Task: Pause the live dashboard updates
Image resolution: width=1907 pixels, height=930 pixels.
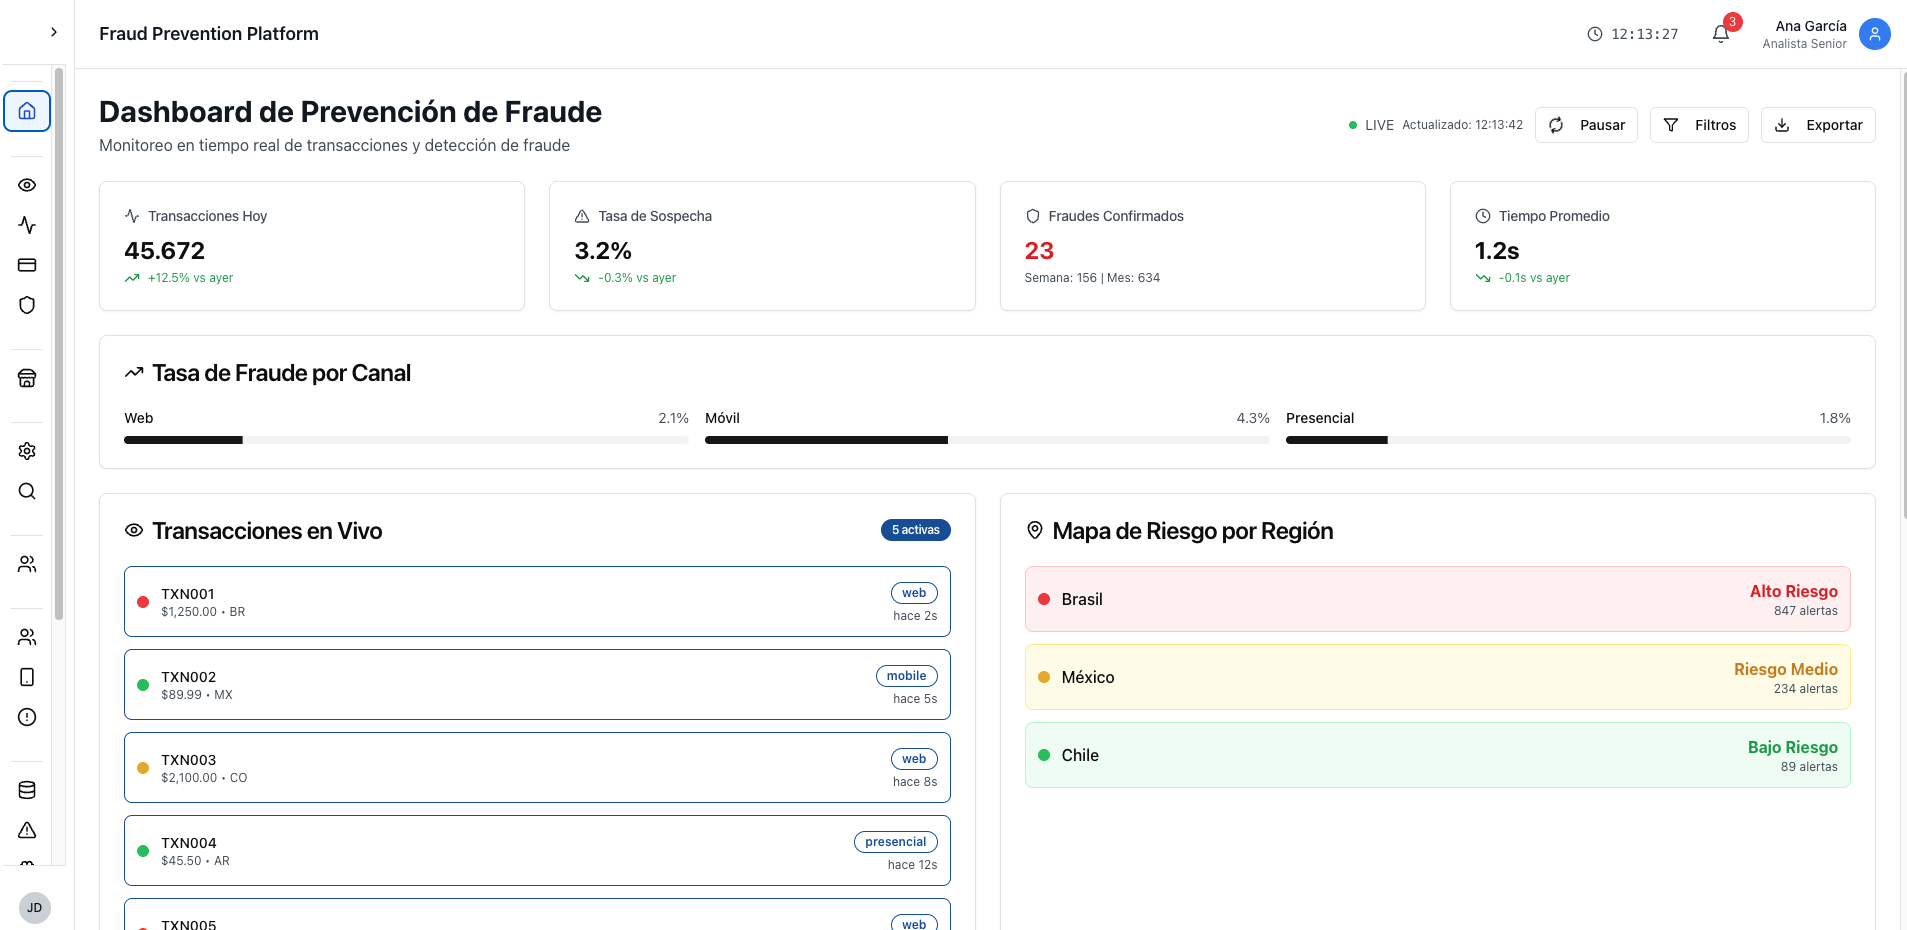Action: (1586, 125)
